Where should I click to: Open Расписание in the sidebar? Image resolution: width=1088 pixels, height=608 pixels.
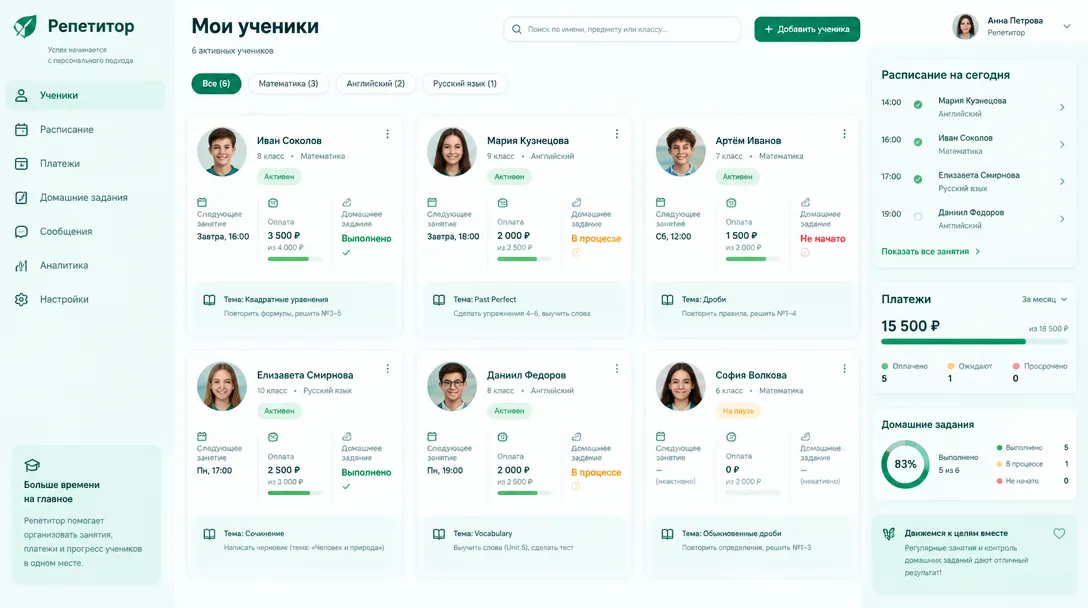(86, 129)
